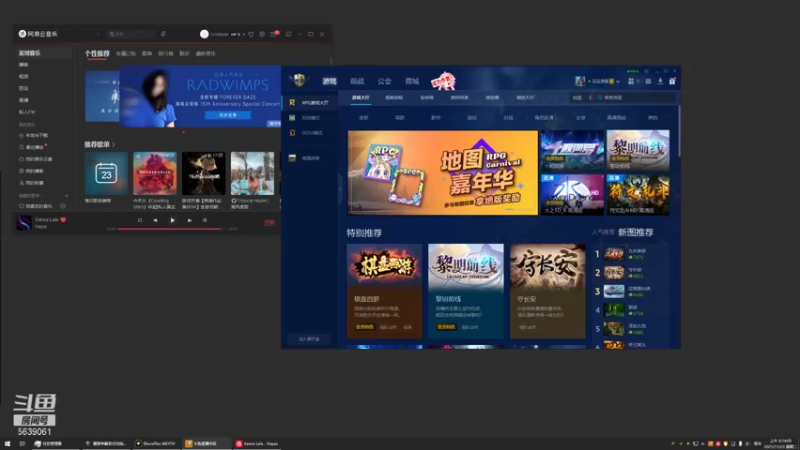
Task: Open the 地图嘉年华 RPG Carnival banner
Action: [442, 172]
